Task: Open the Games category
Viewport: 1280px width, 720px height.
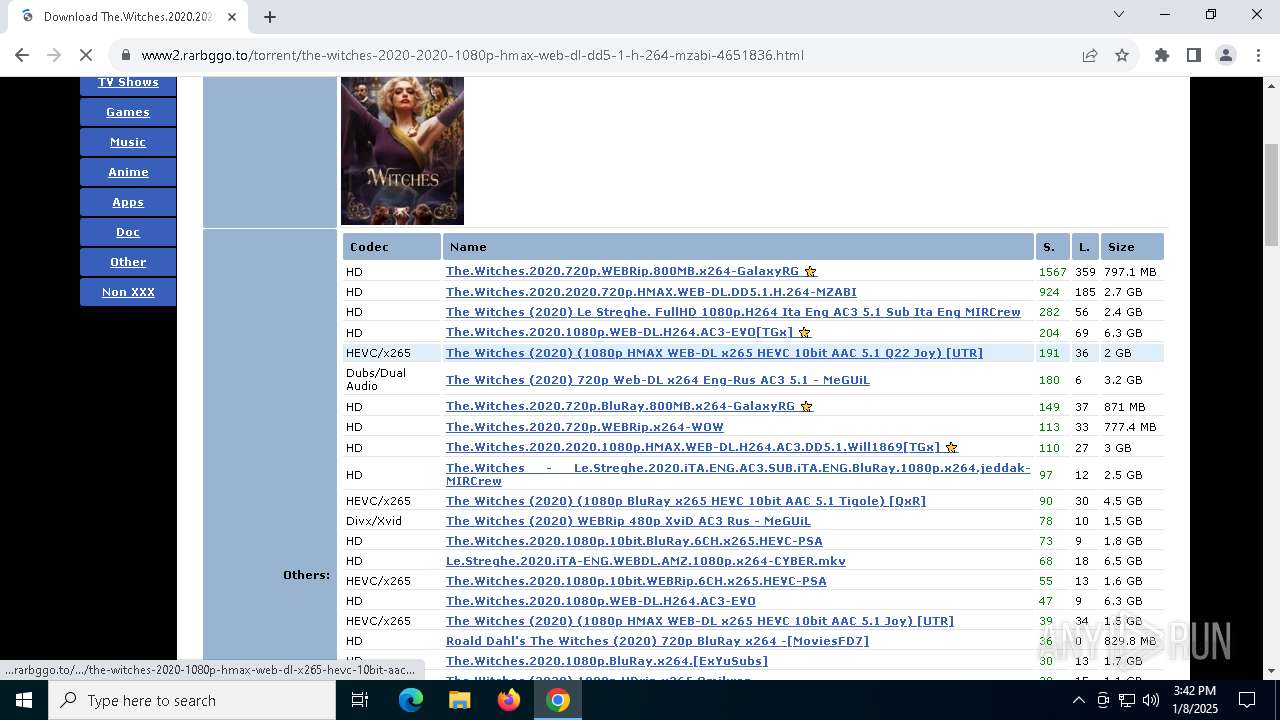Action: point(128,112)
